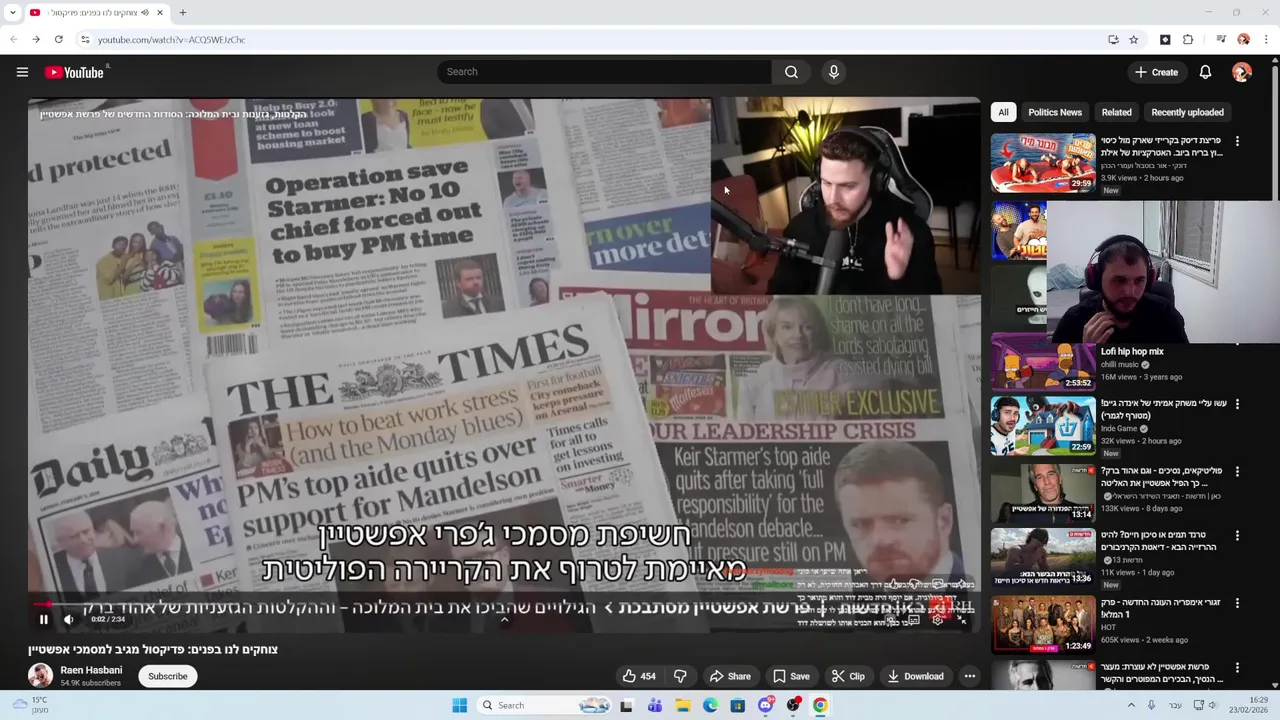Open the Chrome tab search dropdown arrow
This screenshot has height=720, width=1280.
point(12,13)
